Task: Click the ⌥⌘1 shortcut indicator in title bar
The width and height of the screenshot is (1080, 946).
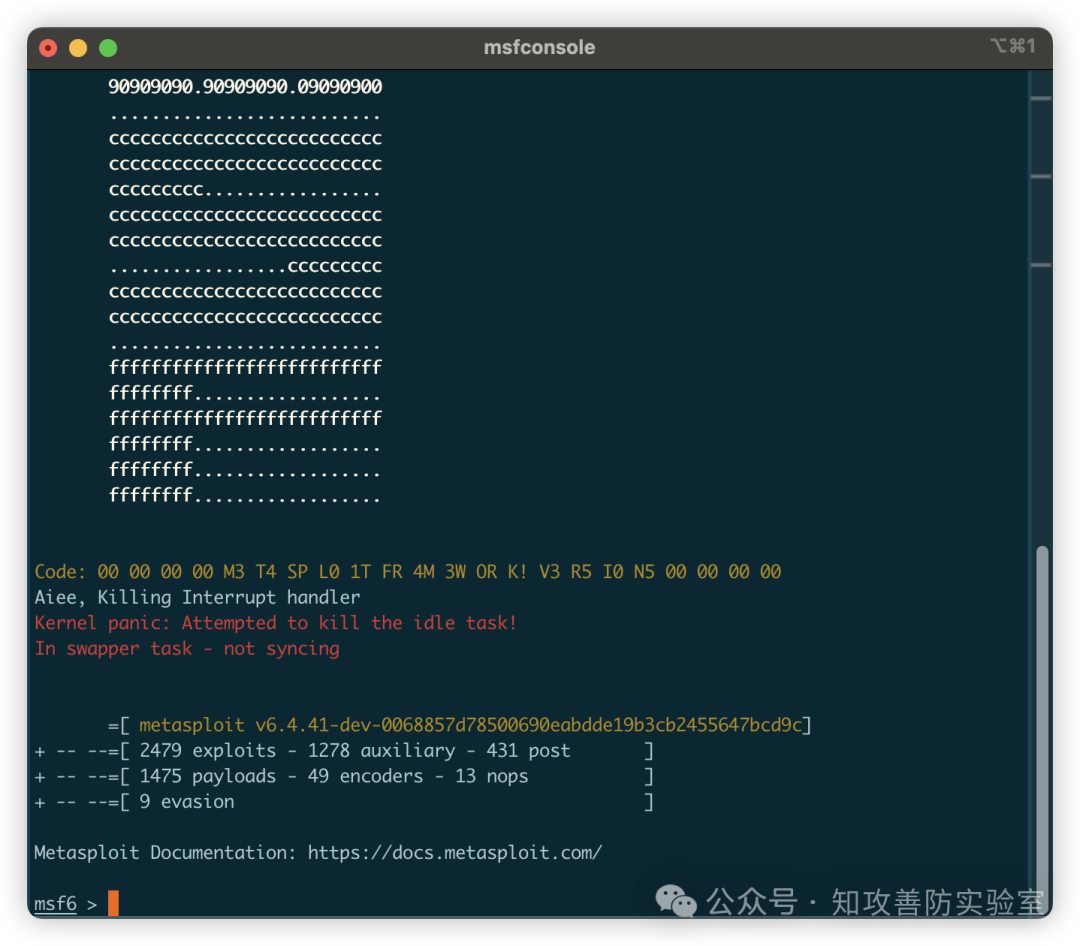Action: coord(1013,46)
